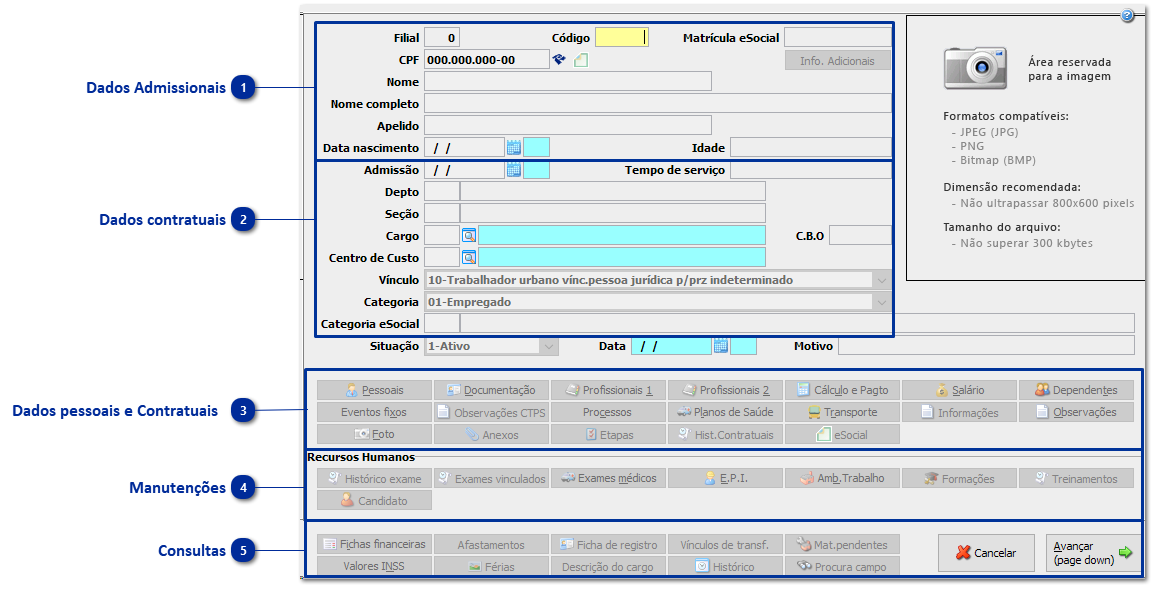Click the Centro de Custo search icon
Image resolution: width=1154 pixels, height=589 pixels.
pyautogui.click(x=469, y=258)
